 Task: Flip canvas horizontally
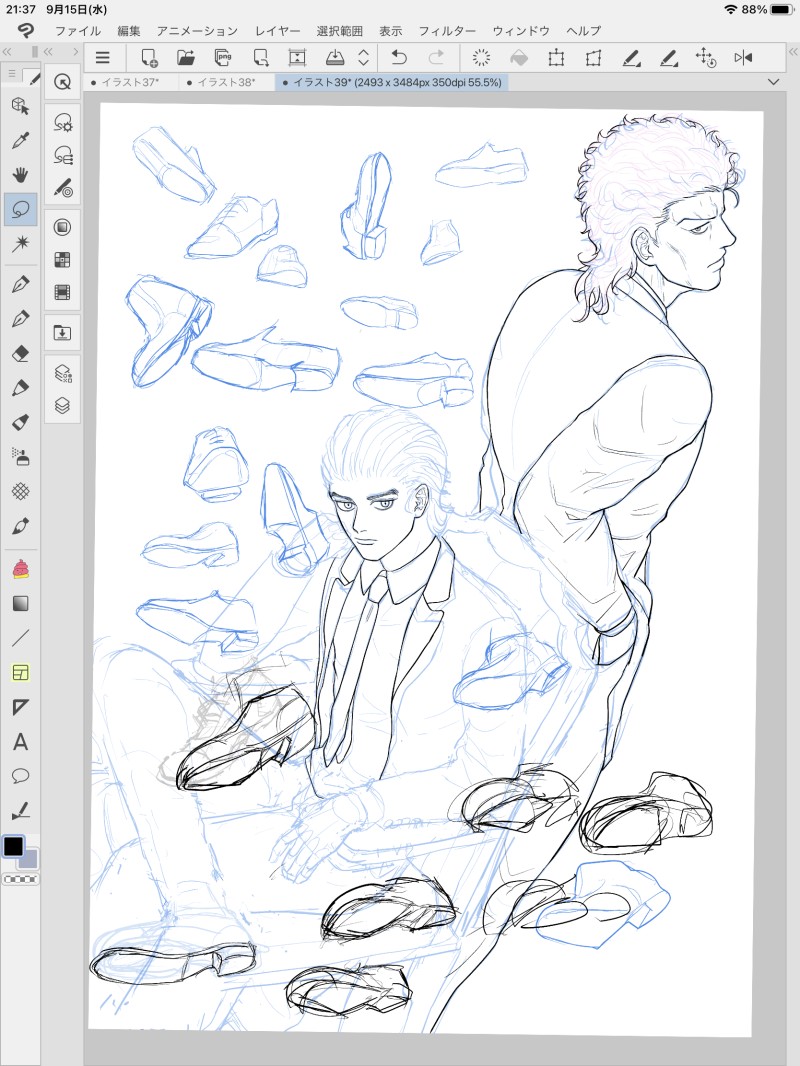(743, 58)
